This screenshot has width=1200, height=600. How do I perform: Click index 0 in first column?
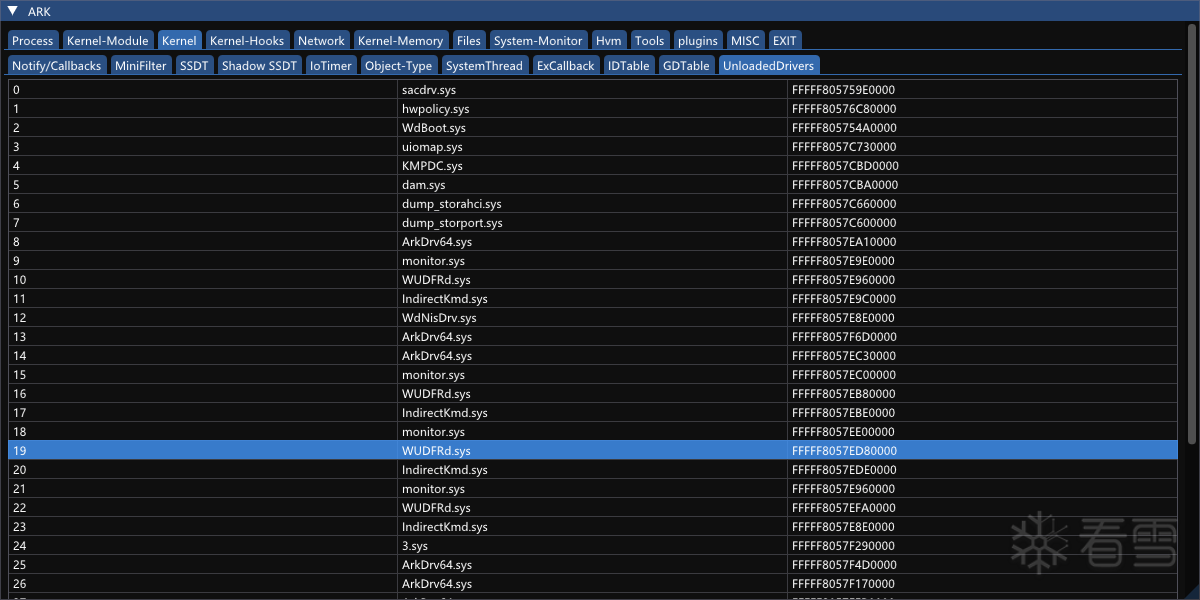[x=16, y=90]
